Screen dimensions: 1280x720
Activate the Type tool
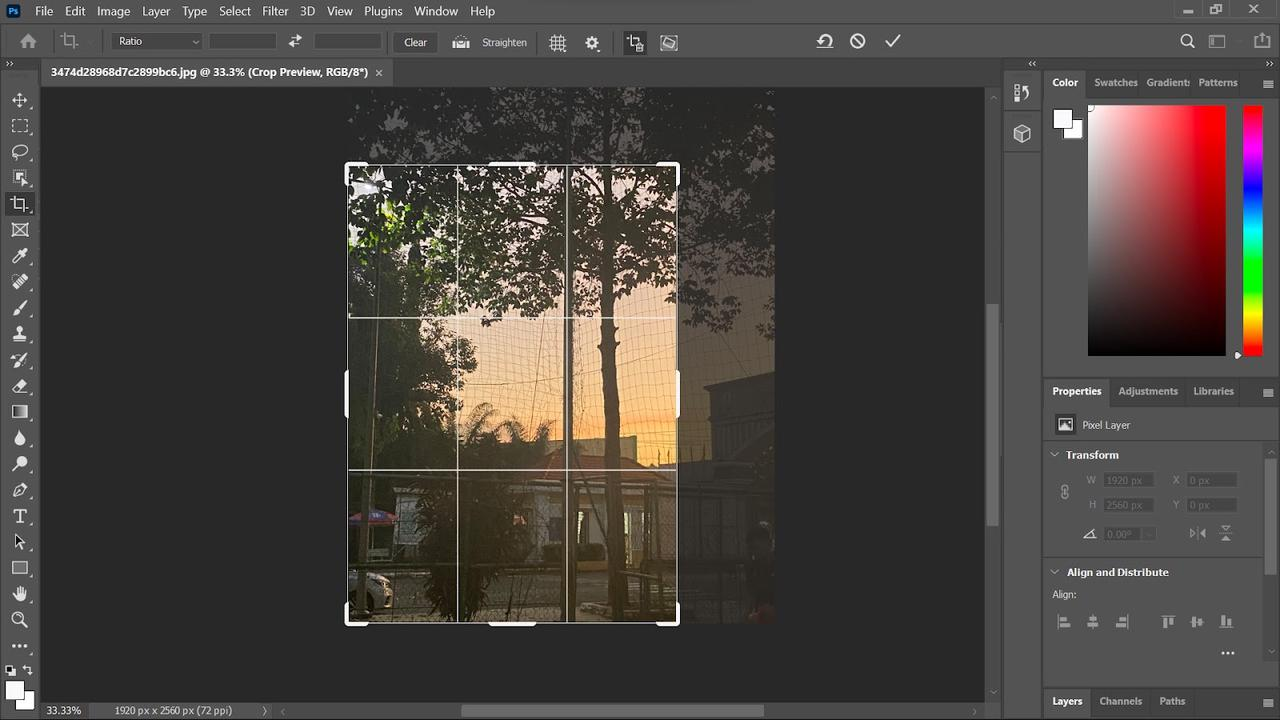tap(20, 516)
